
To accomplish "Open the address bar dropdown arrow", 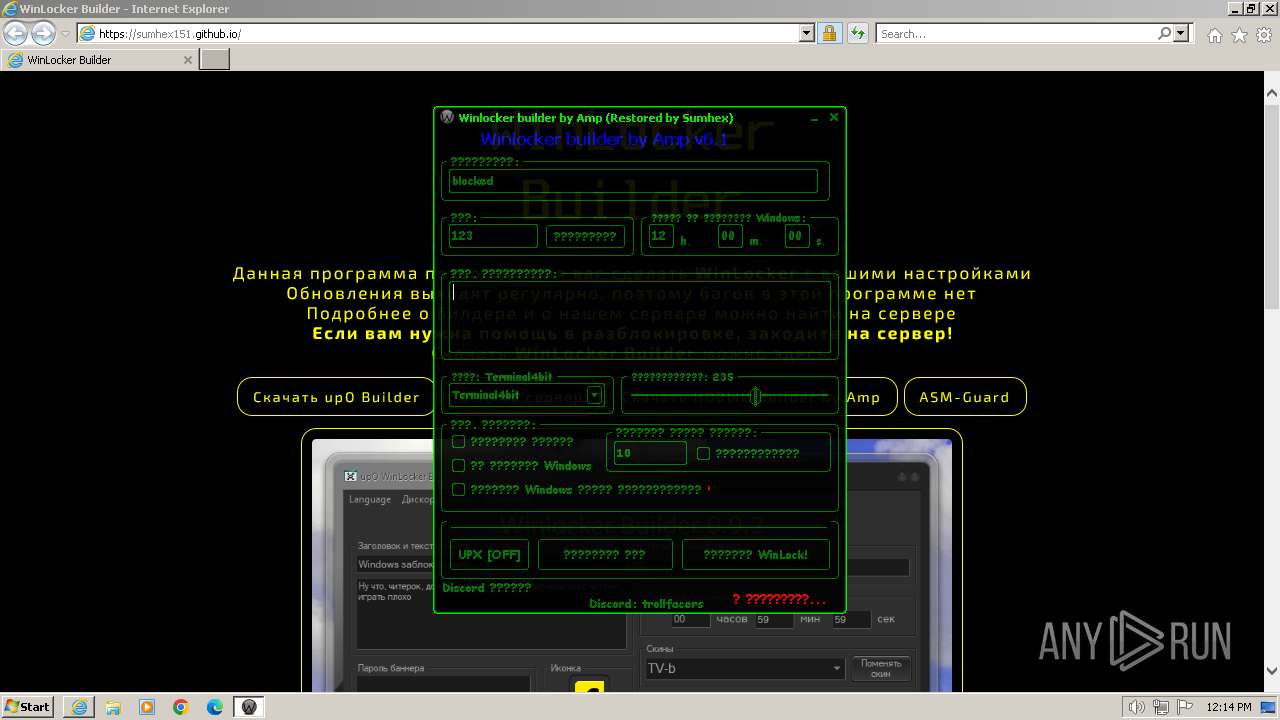I will tap(807, 34).
